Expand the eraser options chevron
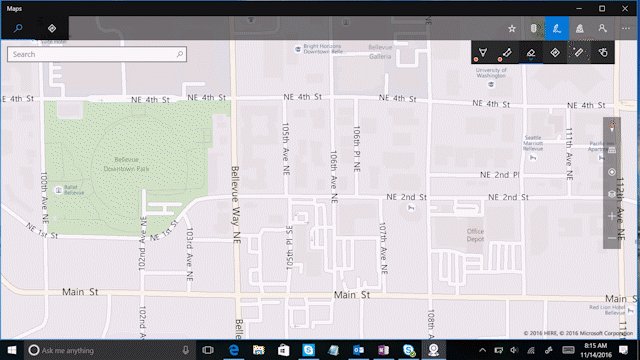 click(x=531, y=60)
